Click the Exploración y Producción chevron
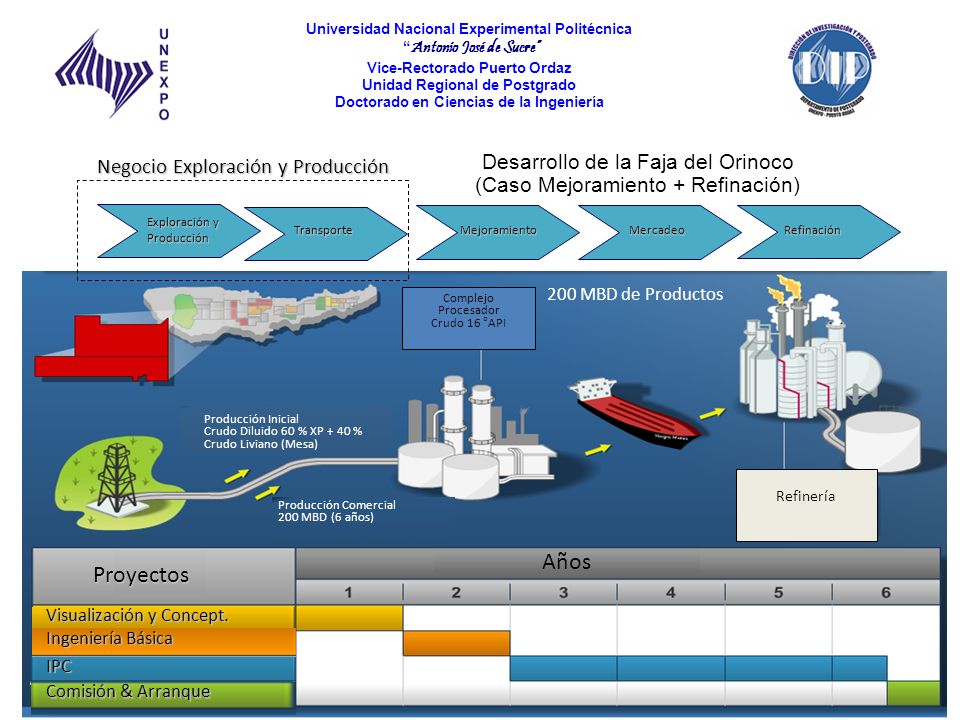This screenshot has height=720, width=960. point(178,231)
